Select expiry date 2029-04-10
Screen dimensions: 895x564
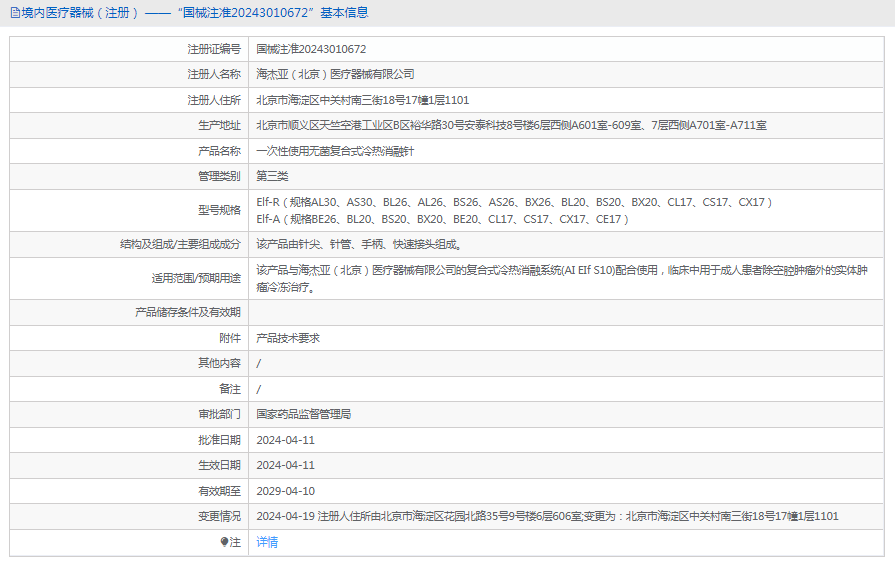285,491
